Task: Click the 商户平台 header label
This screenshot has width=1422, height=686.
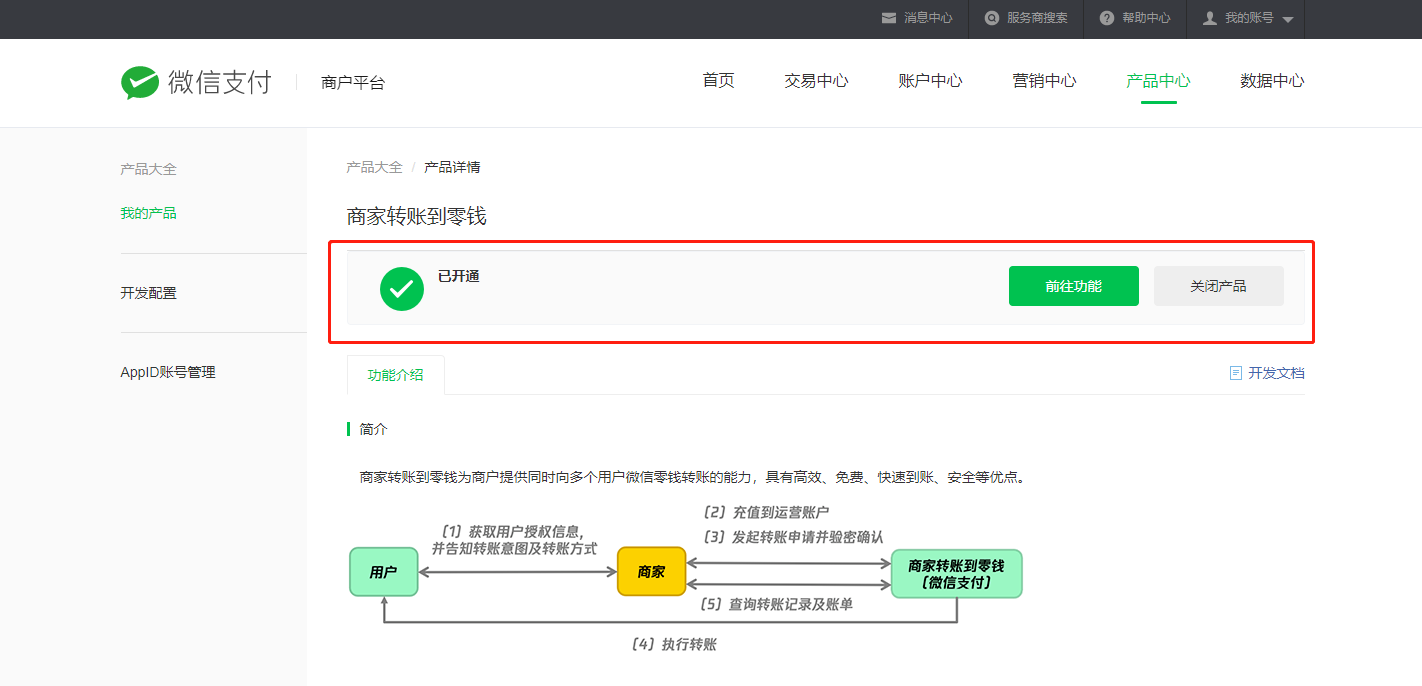Action: pyautogui.click(x=353, y=83)
